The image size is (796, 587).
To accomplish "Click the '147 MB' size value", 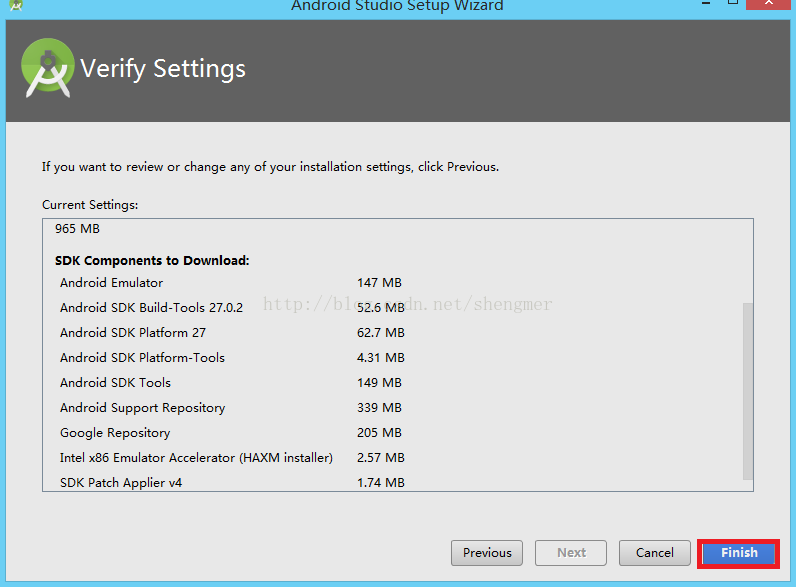I will pos(379,283).
